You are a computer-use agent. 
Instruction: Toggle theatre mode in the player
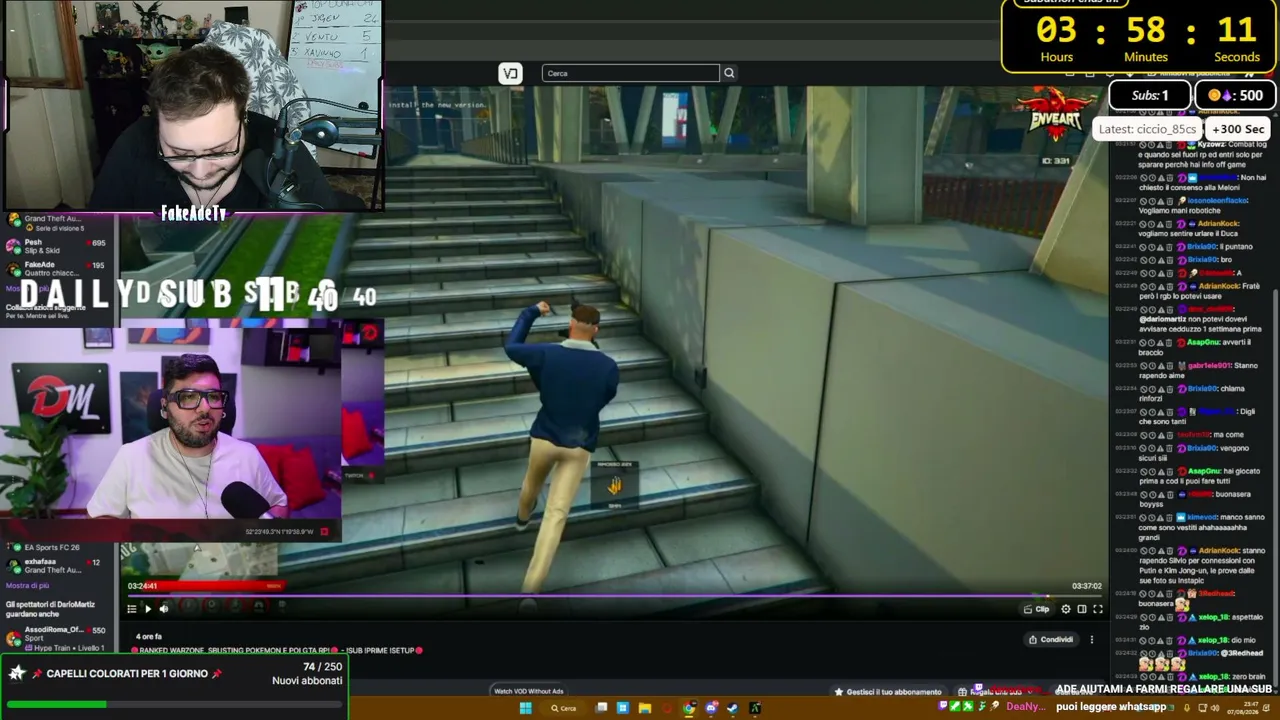tap(1082, 609)
